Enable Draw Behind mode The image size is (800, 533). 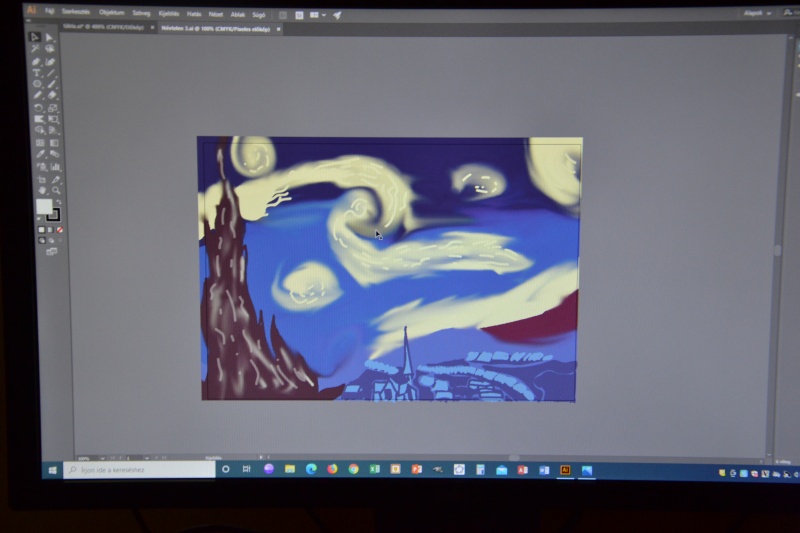pos(51,240)
